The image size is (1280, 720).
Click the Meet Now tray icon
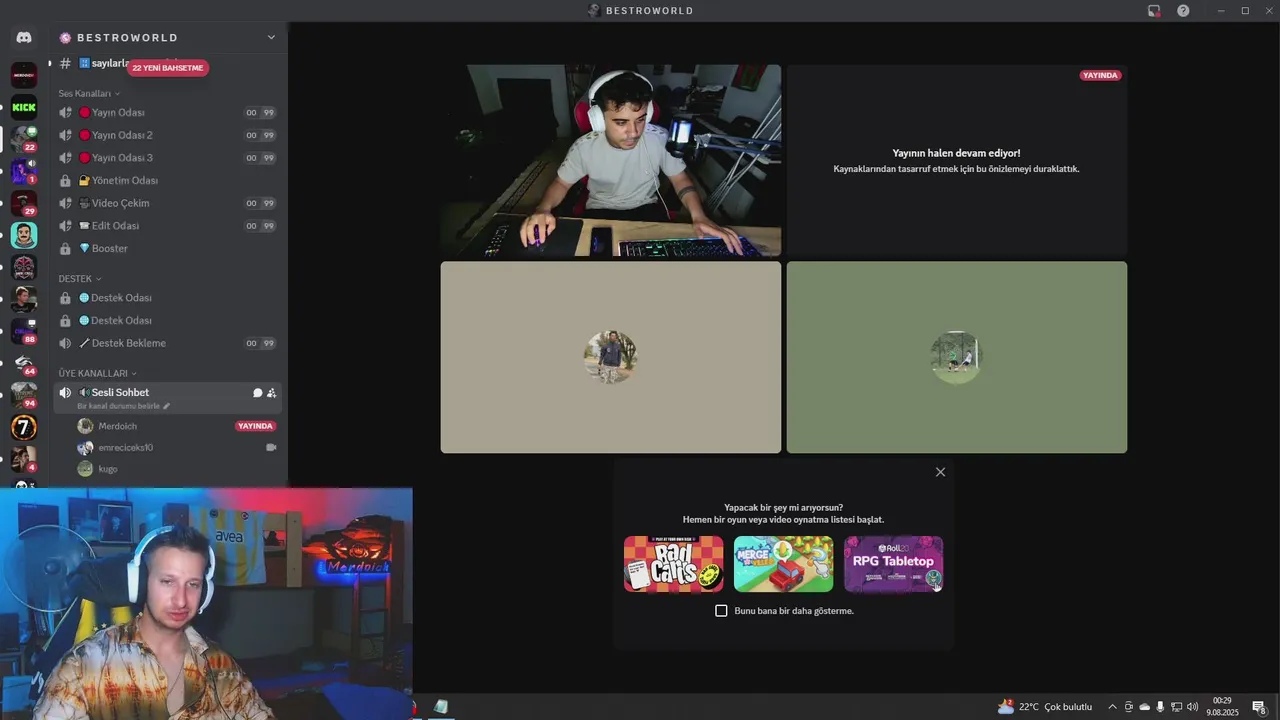[1129, 707]
